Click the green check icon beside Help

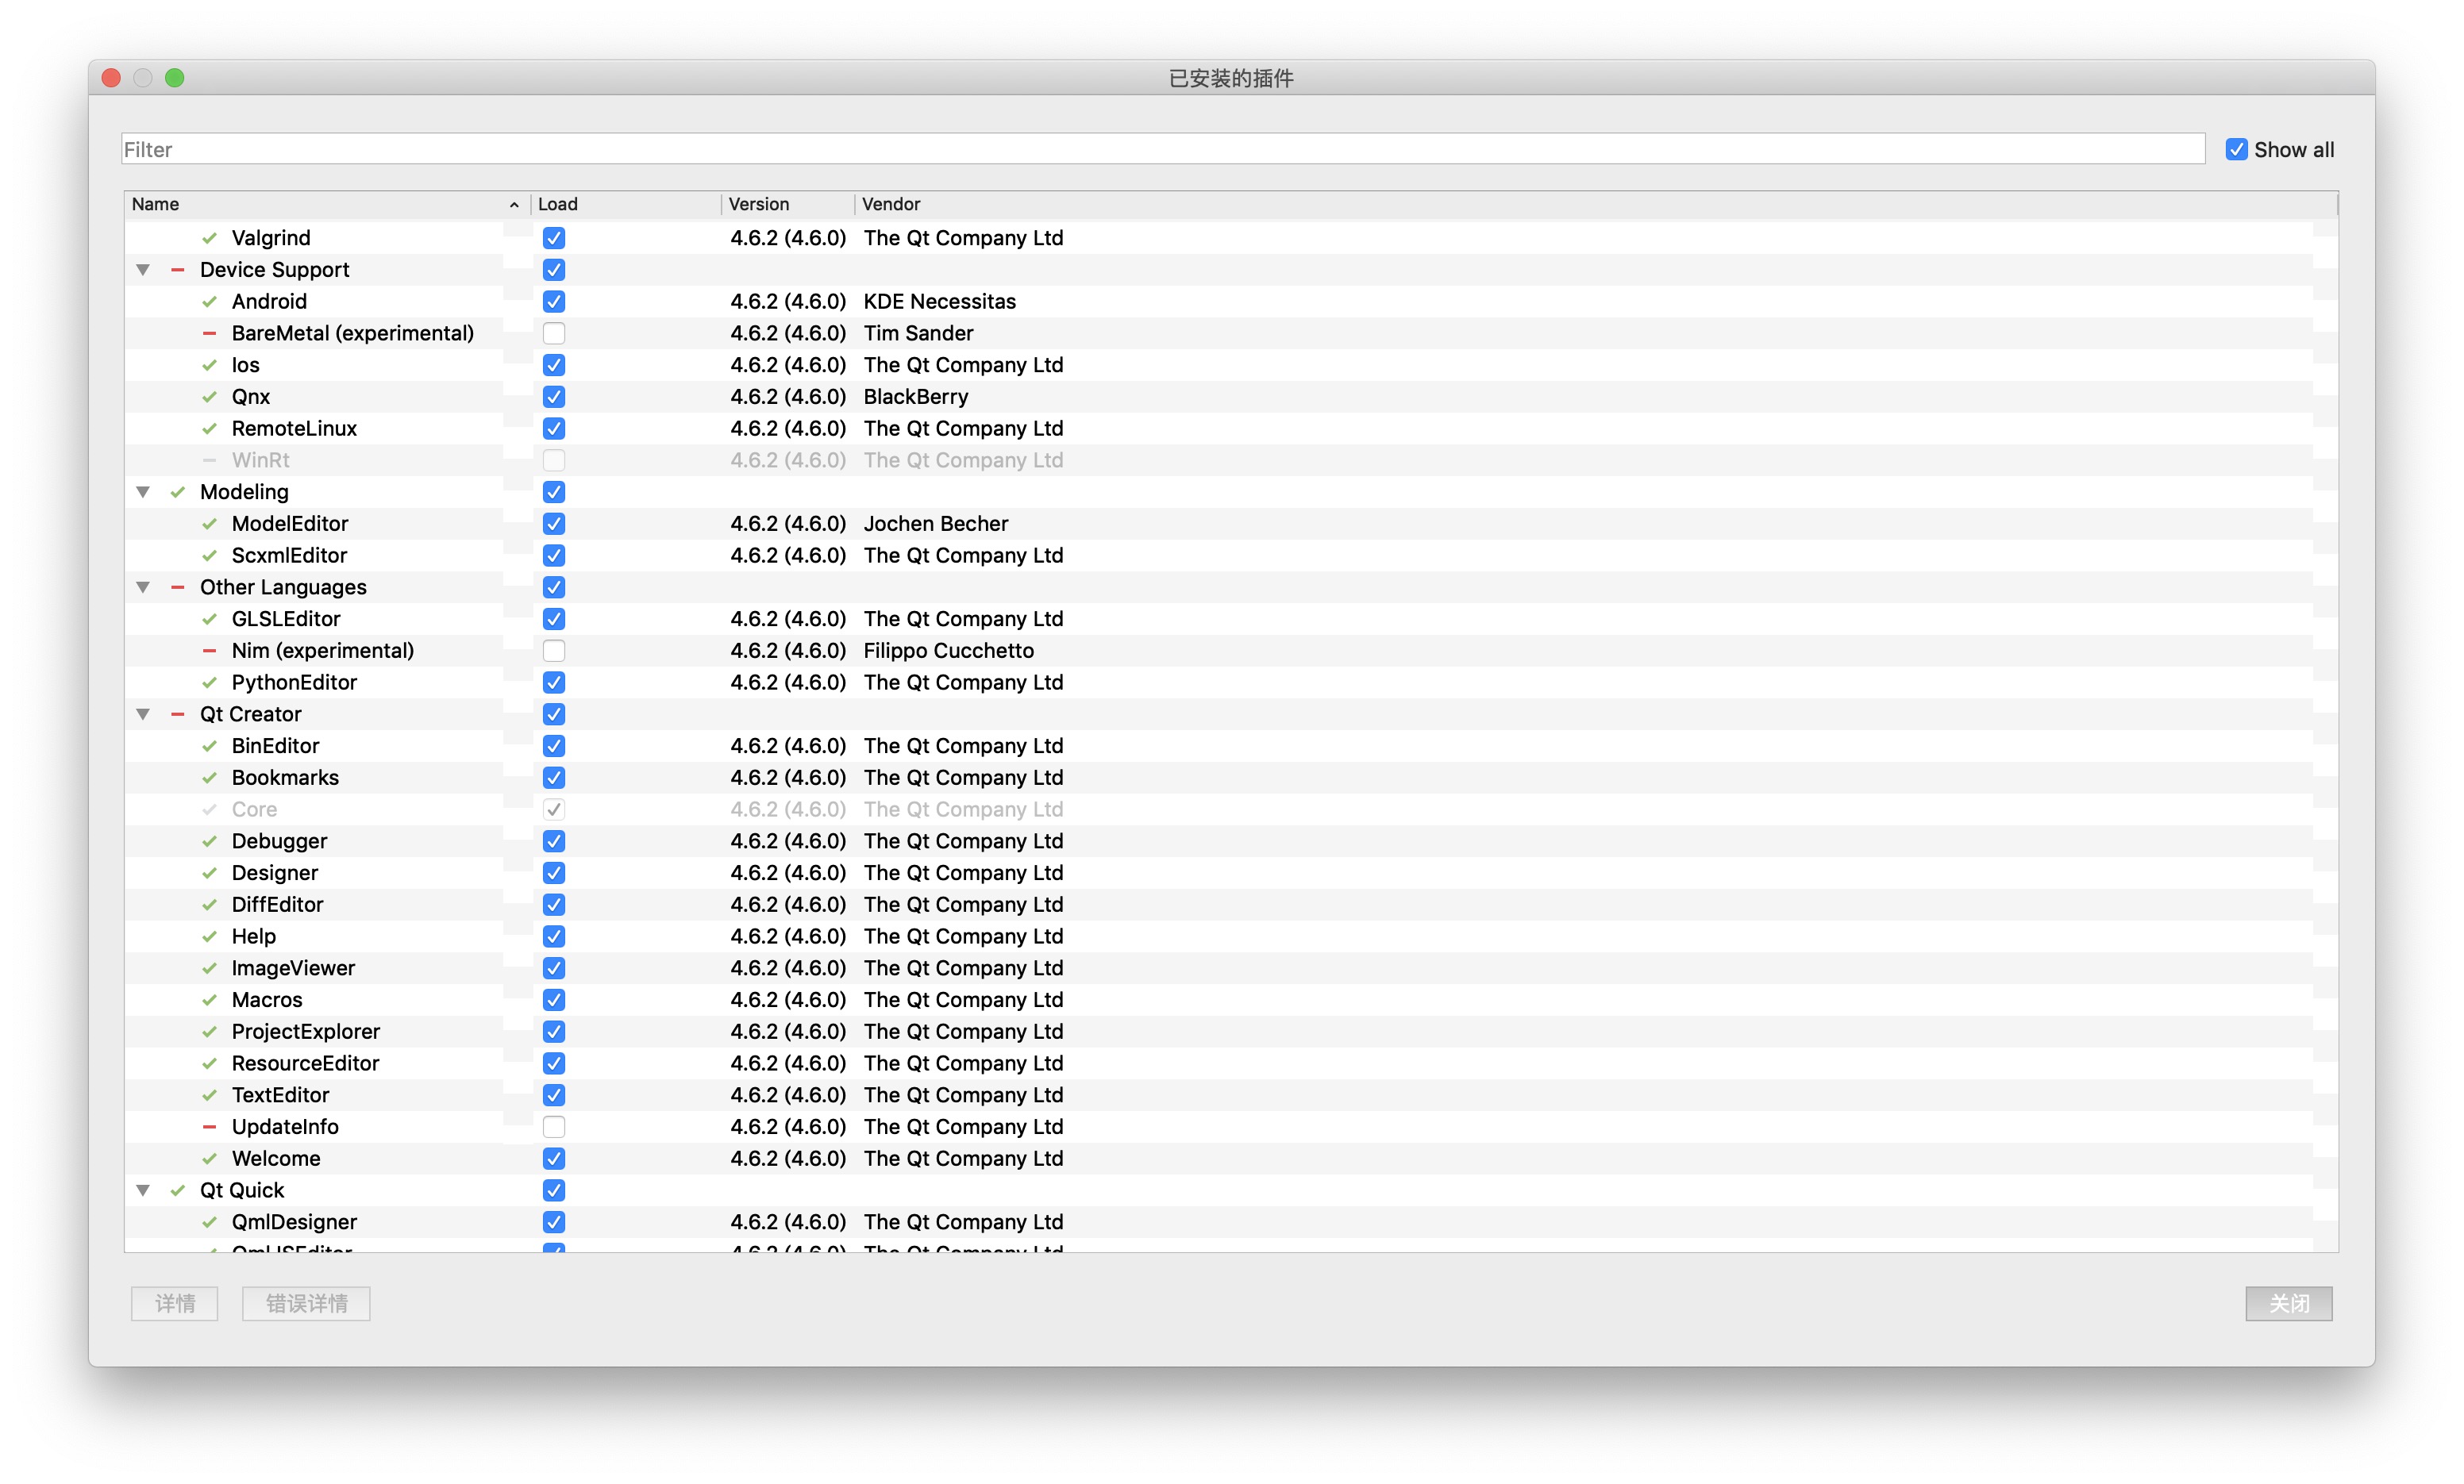click(209, 937)
